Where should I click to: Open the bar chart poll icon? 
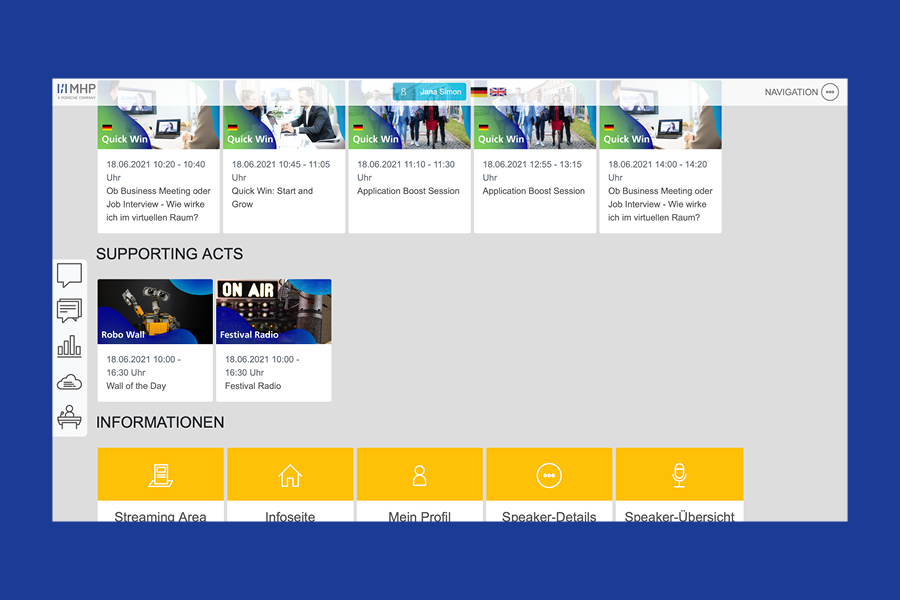tap(69, 346)
